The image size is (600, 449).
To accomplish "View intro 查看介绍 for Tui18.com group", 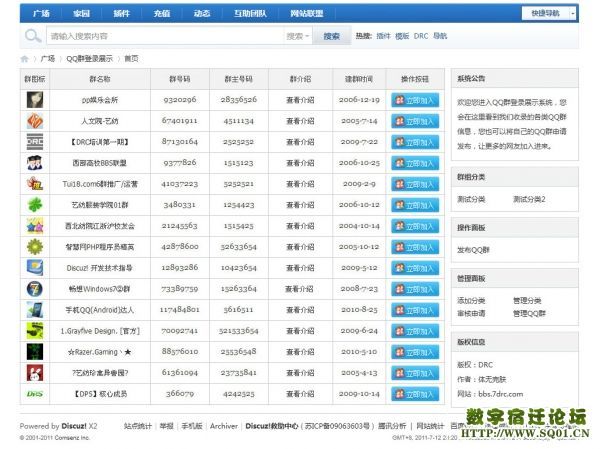I will (x=300, y=184).
